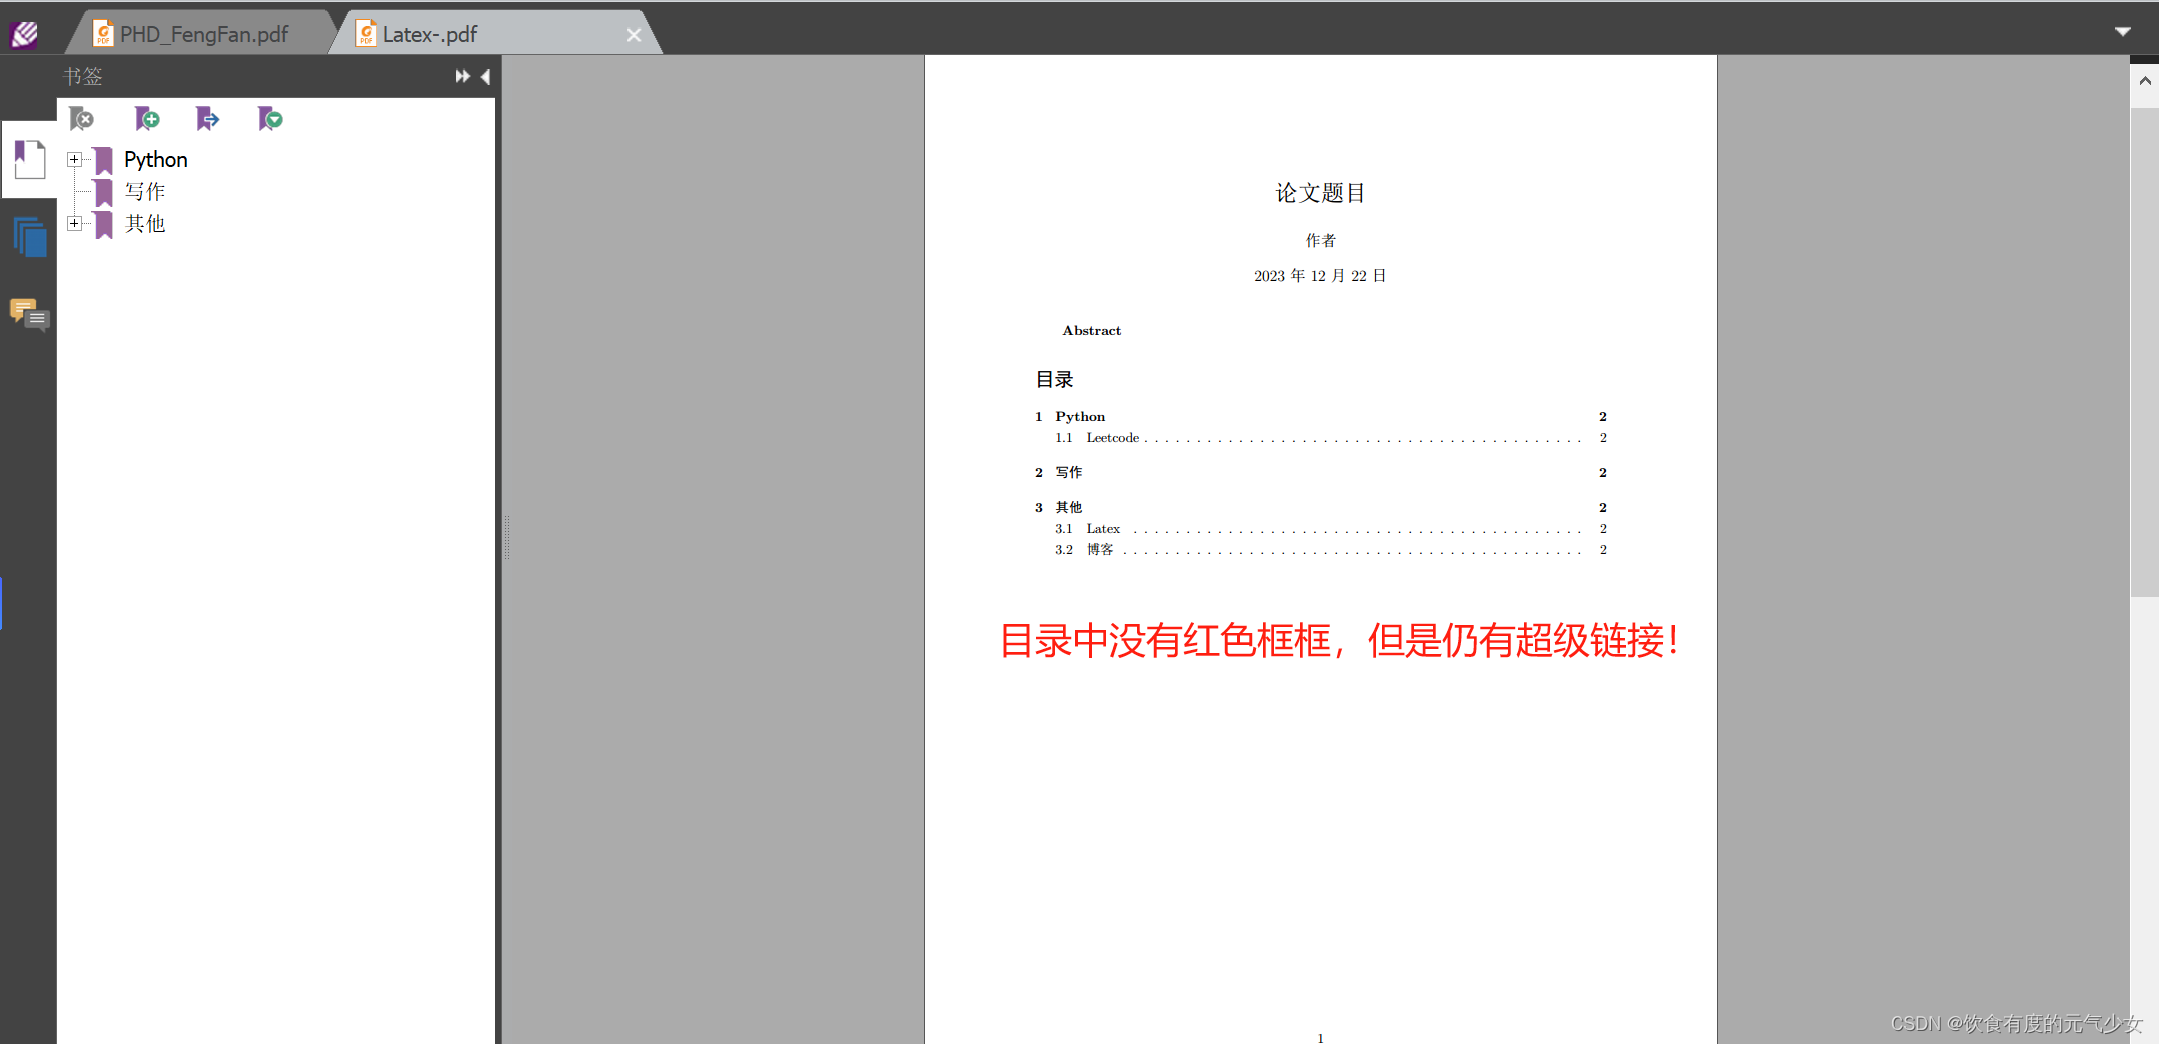Follow the '1 Python' contents link
Image resolution: width=2159 pixels, height=1044 pixels.
[1320, 416]
